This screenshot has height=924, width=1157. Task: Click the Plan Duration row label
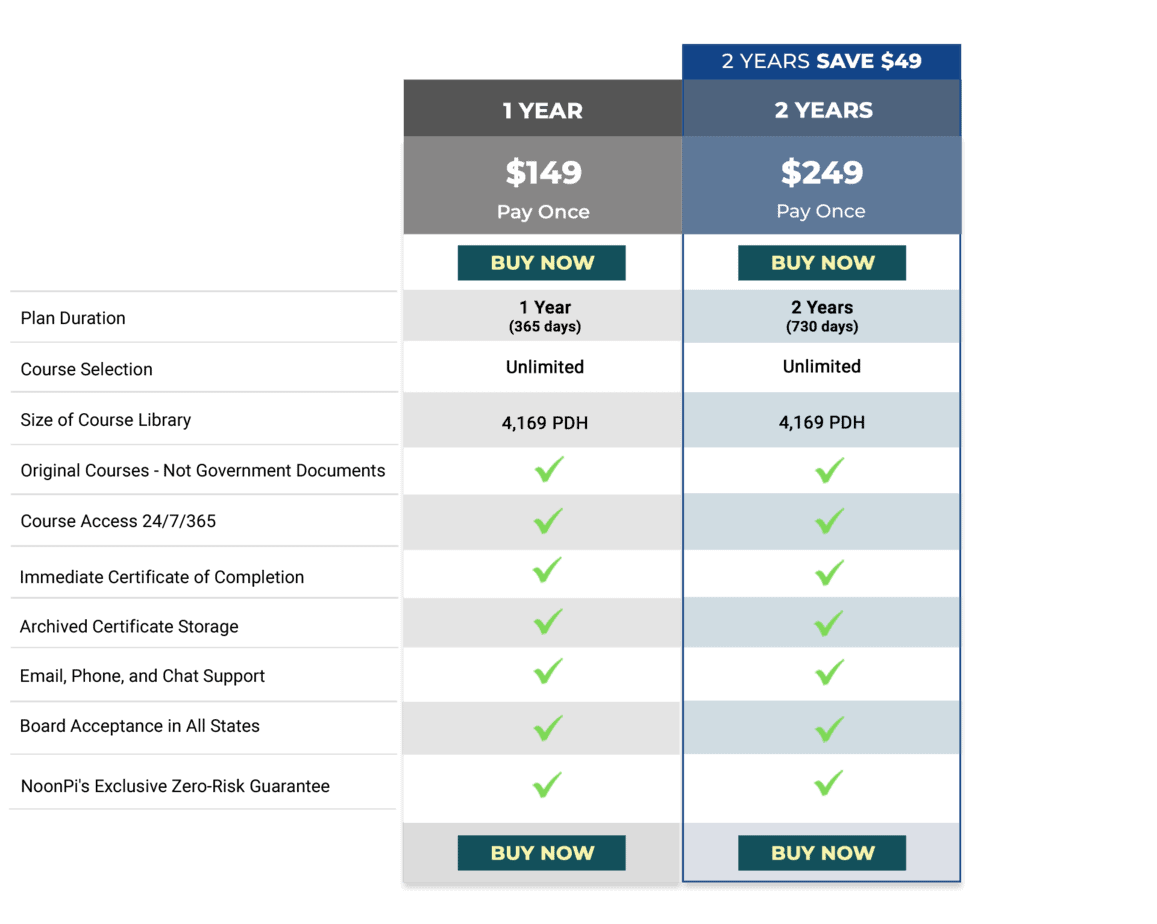click(72, 317)
